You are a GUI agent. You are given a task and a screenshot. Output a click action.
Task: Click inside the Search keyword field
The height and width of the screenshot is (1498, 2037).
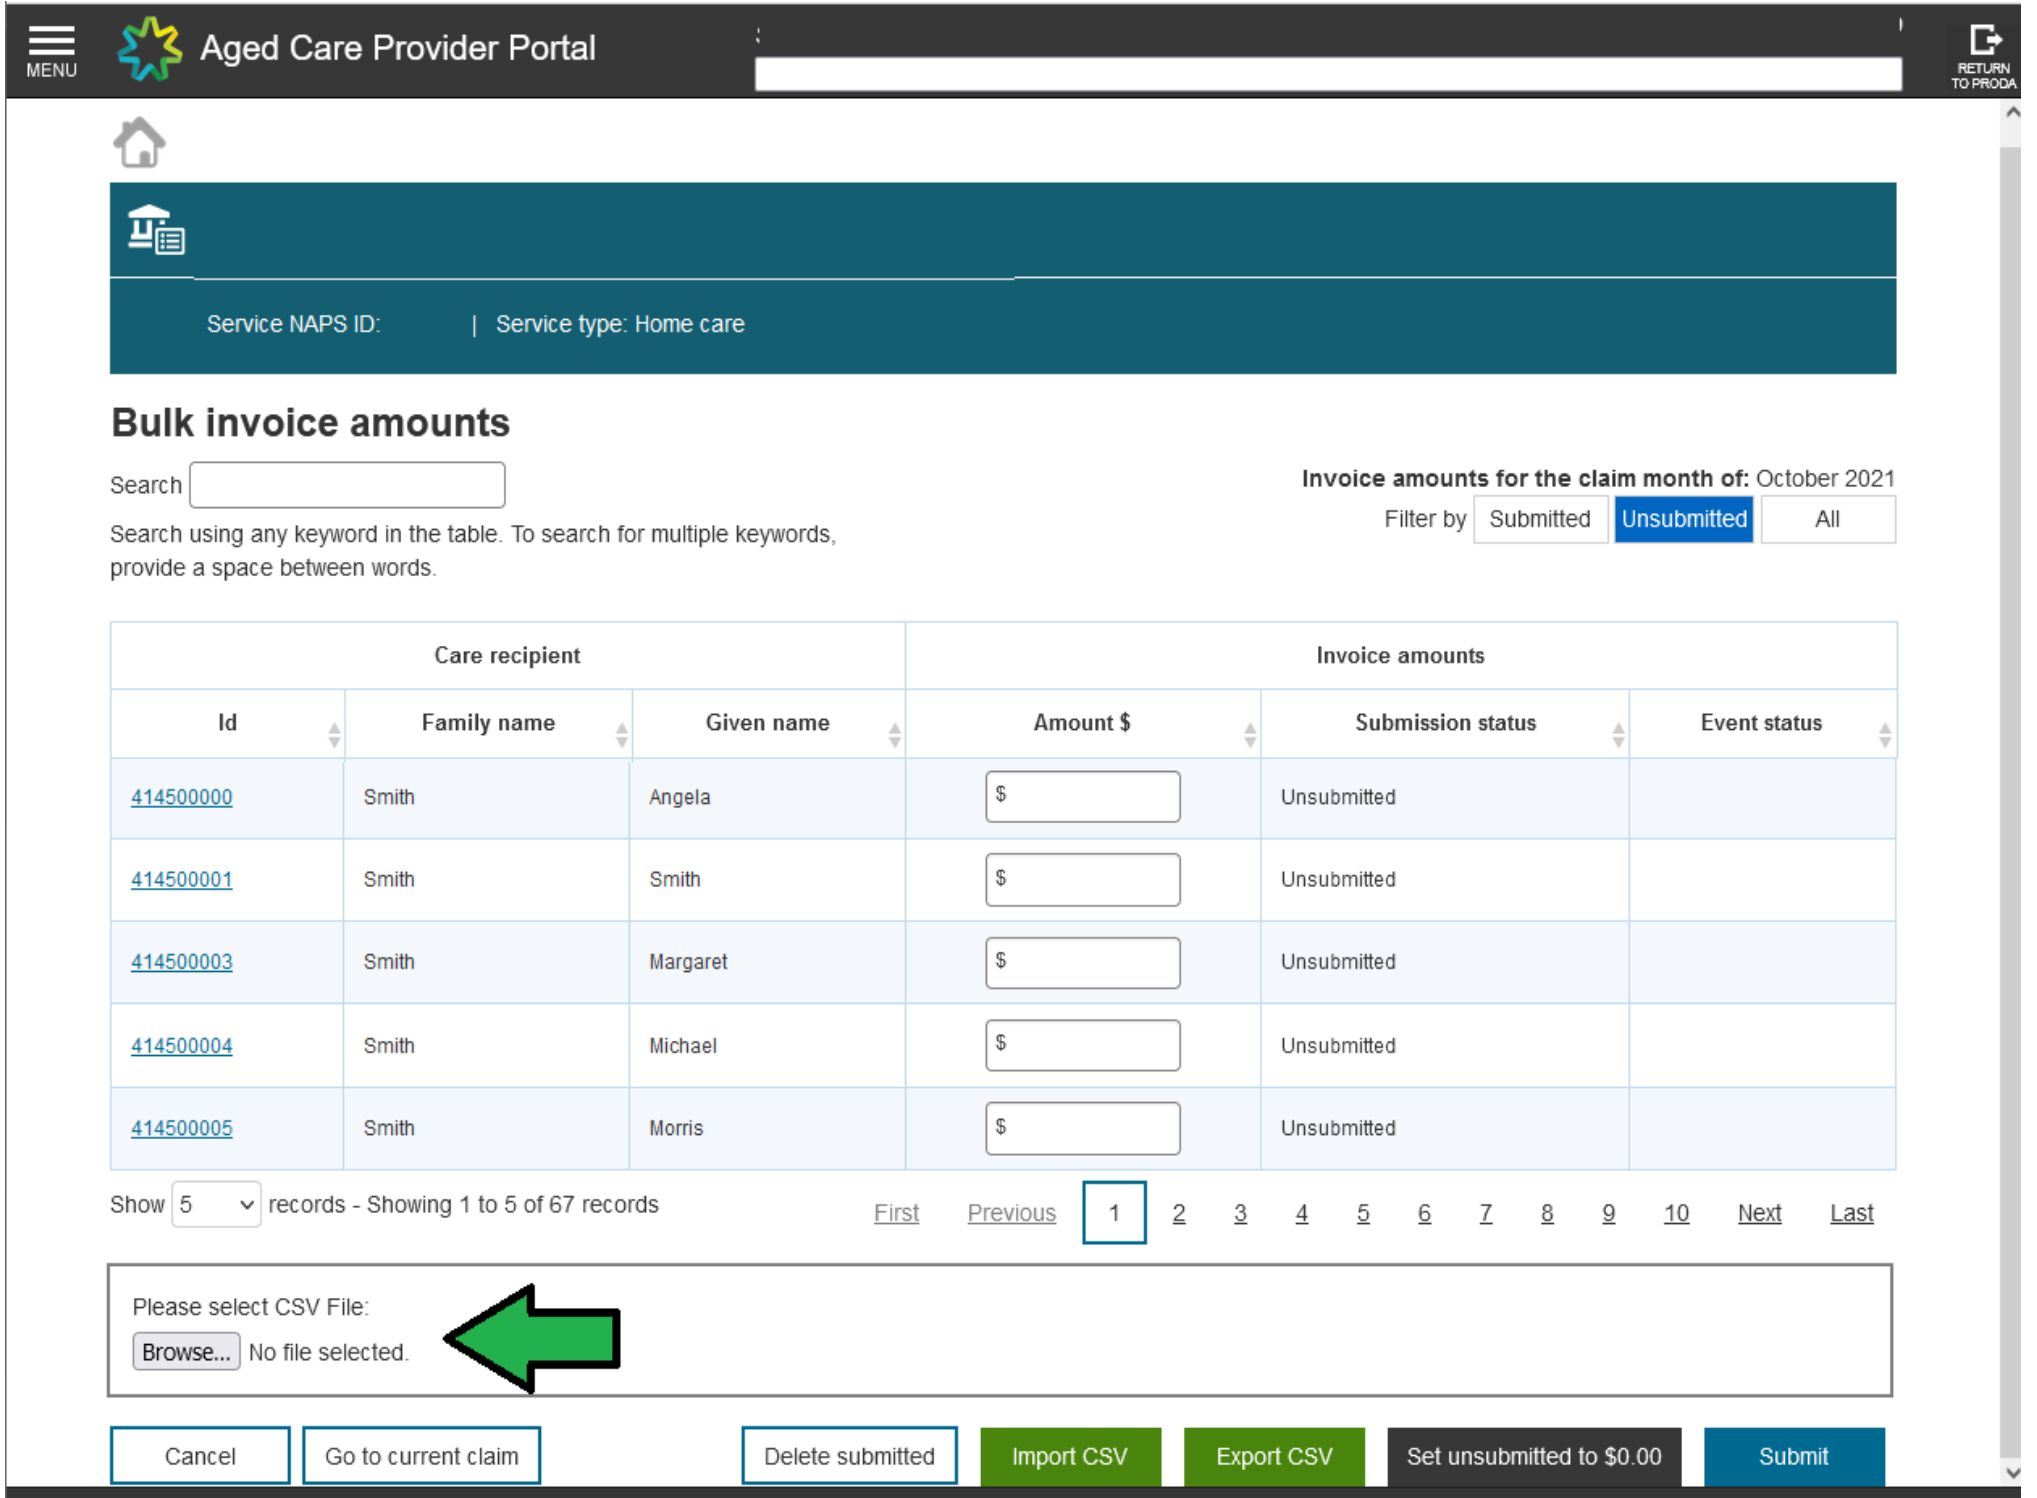[x=346, y=484]
